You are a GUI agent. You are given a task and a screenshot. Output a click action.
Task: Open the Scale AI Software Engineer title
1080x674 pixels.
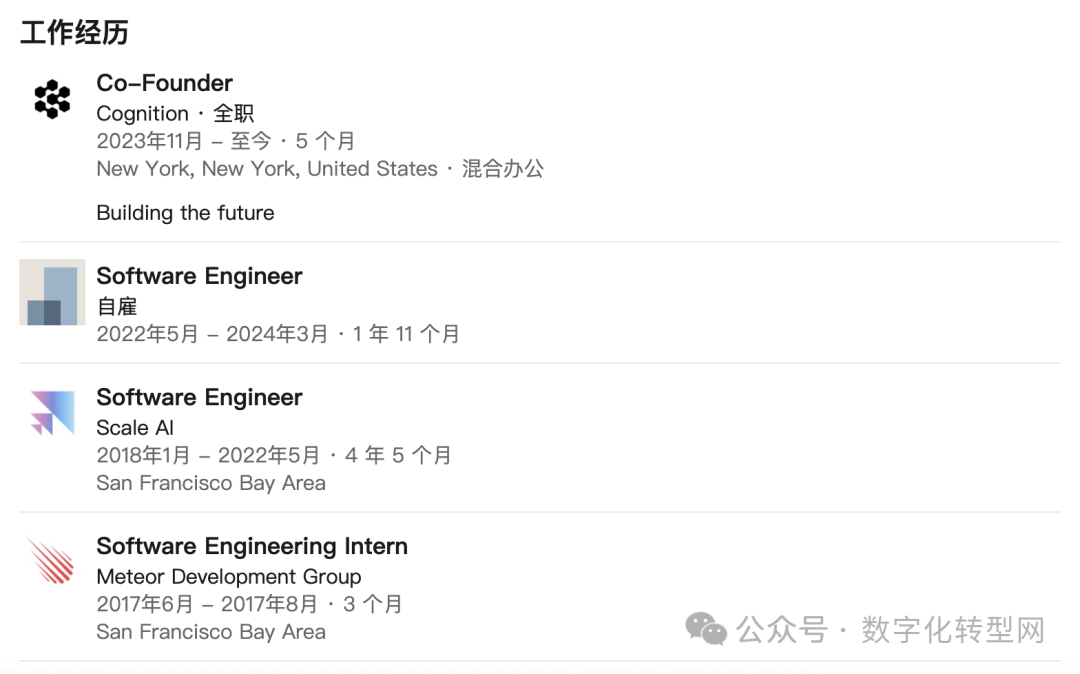[x=199, y=397]
